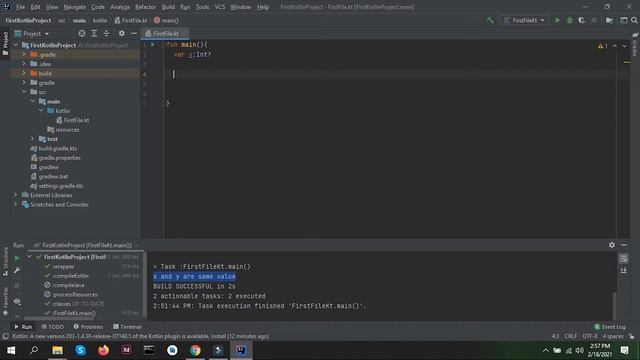Toggle the eye view icon in Run panel

[x=17, y=301]
